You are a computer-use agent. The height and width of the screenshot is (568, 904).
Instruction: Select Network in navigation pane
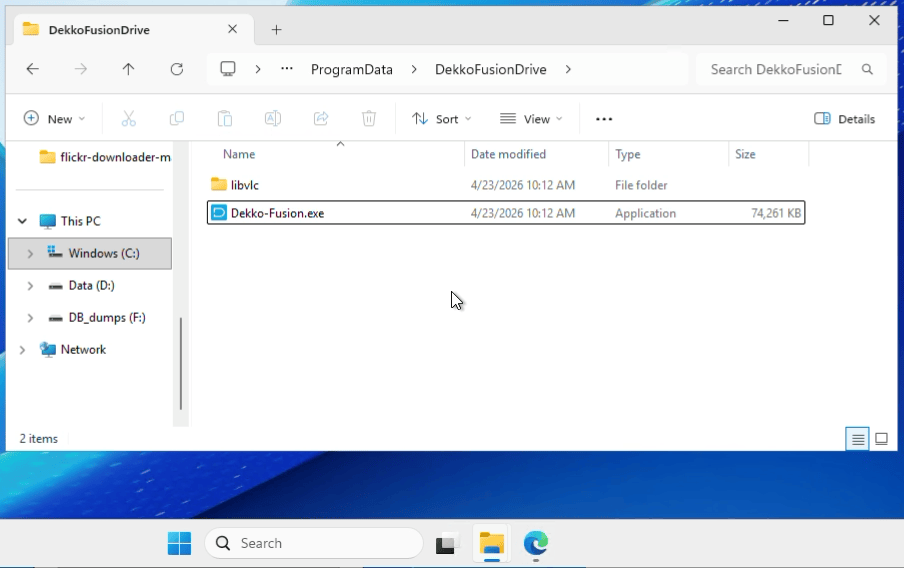coord(73,349)
